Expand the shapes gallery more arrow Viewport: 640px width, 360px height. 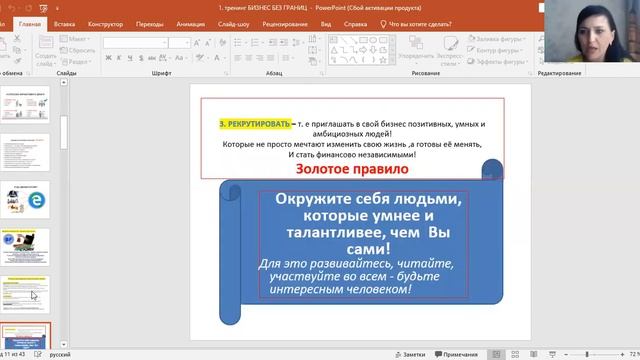click(392, 60)
